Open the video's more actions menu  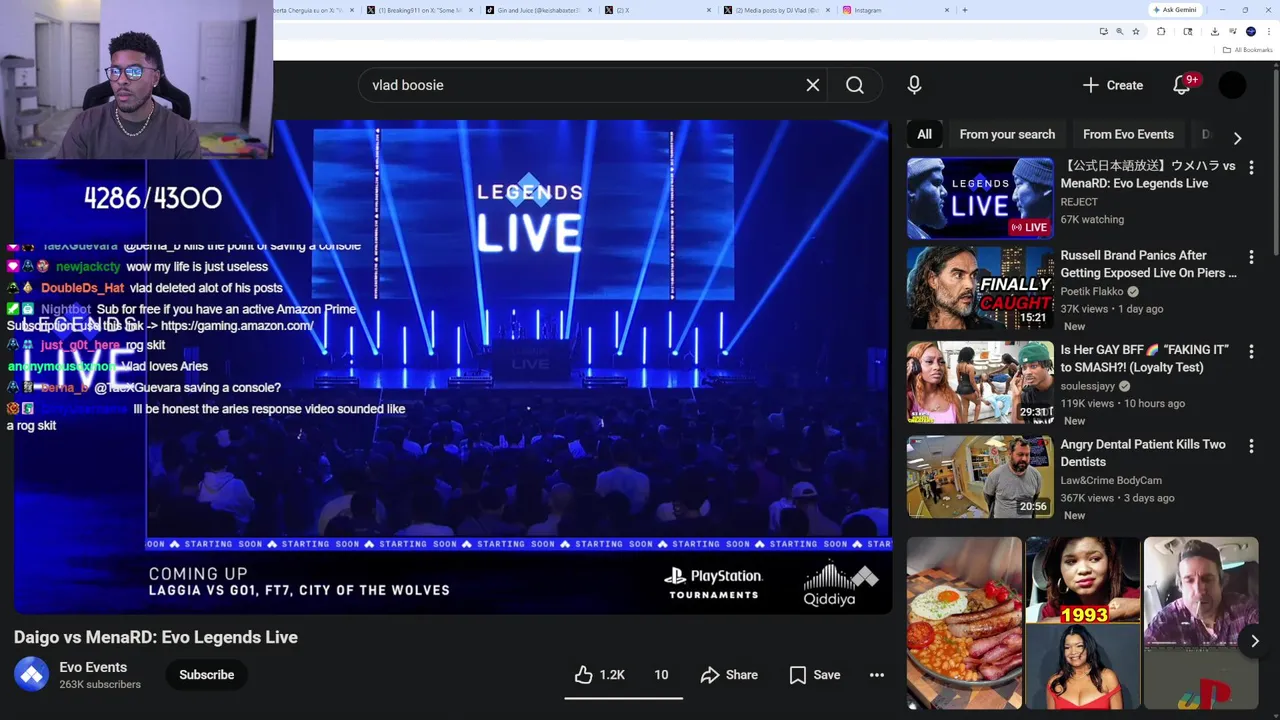coord(877,675)
